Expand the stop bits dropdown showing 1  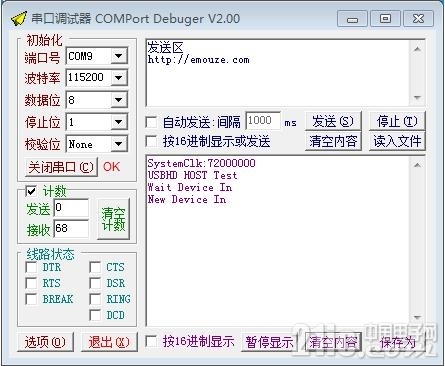point(118,122)
